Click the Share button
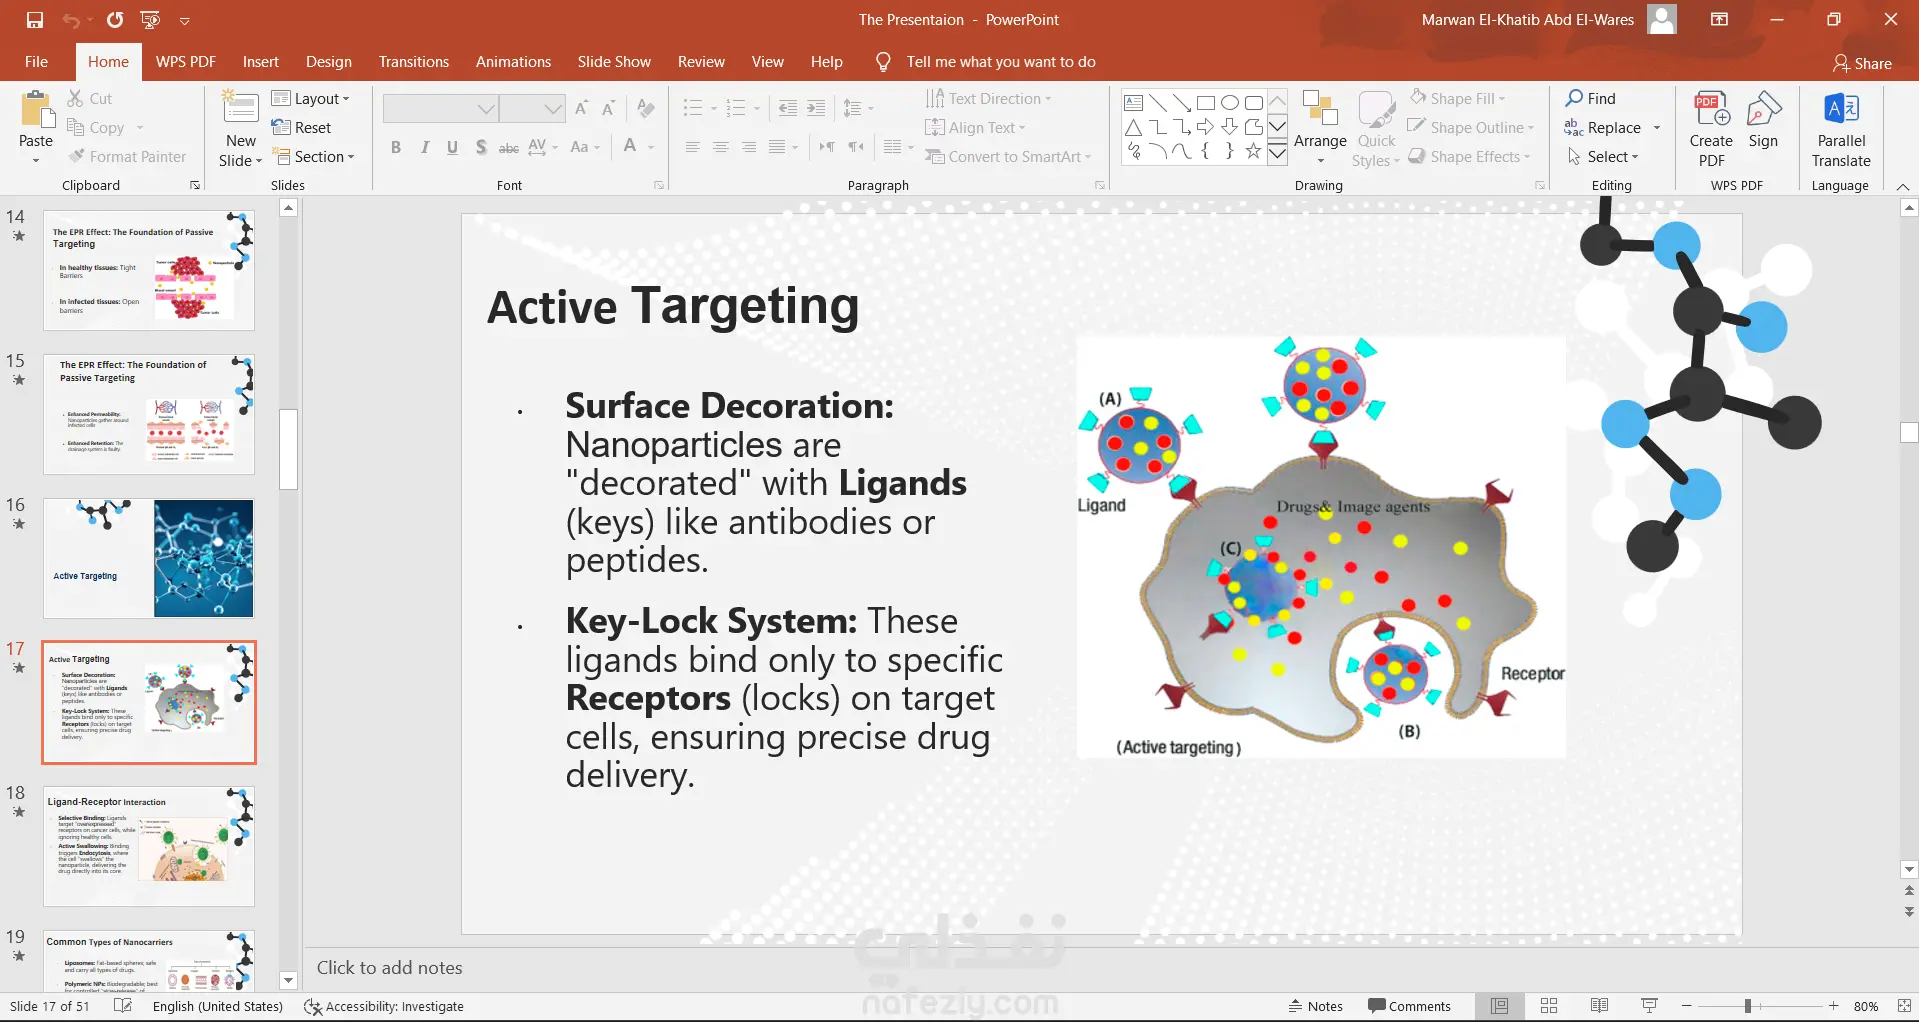The height and width of the screenshot is (1022, 1919). pyautogui.click(x=1862, y=63)
